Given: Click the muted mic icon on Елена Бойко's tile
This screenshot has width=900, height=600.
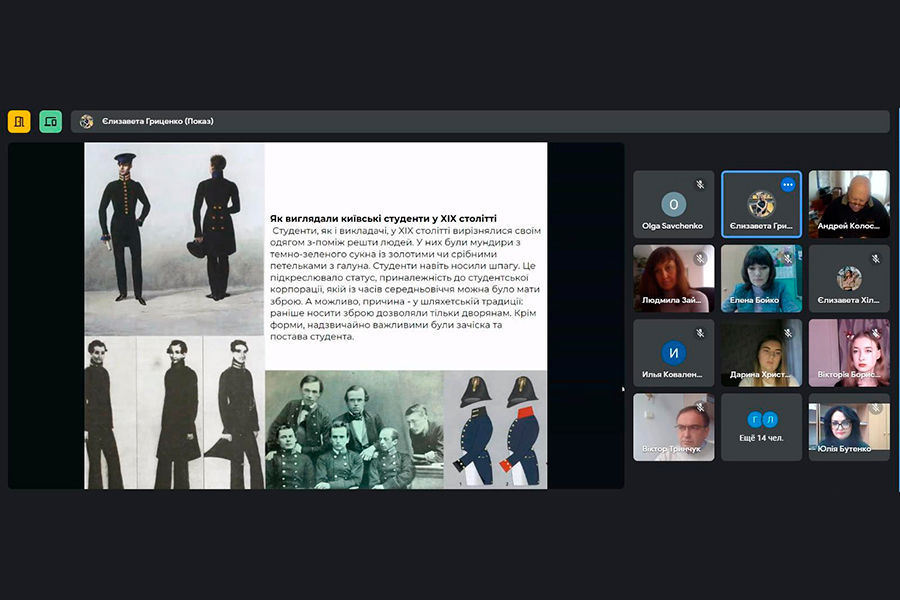Looking at the screenshot, I should (x=788, y=258).
